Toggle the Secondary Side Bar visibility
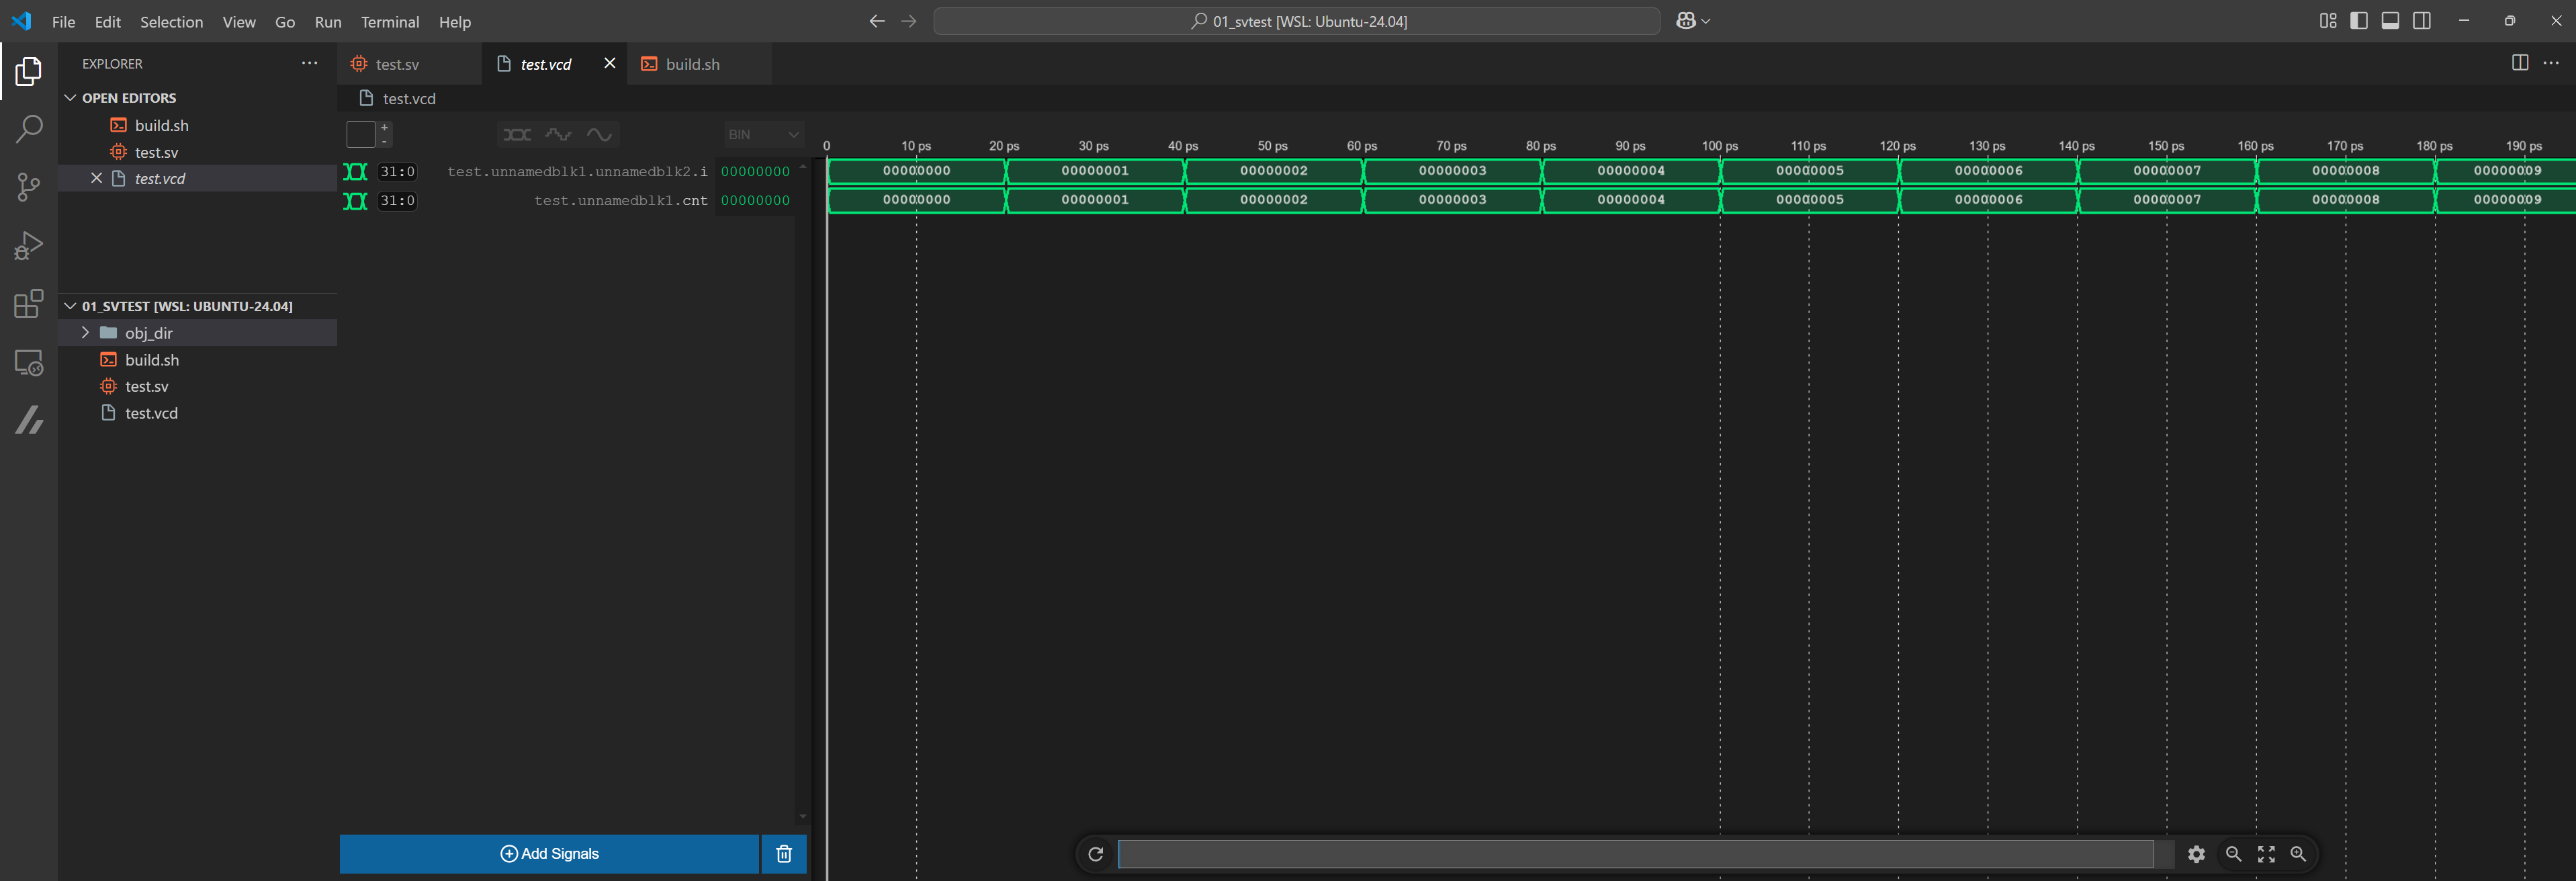Viewport: 2576px width, 881px height. point(2422,21)
